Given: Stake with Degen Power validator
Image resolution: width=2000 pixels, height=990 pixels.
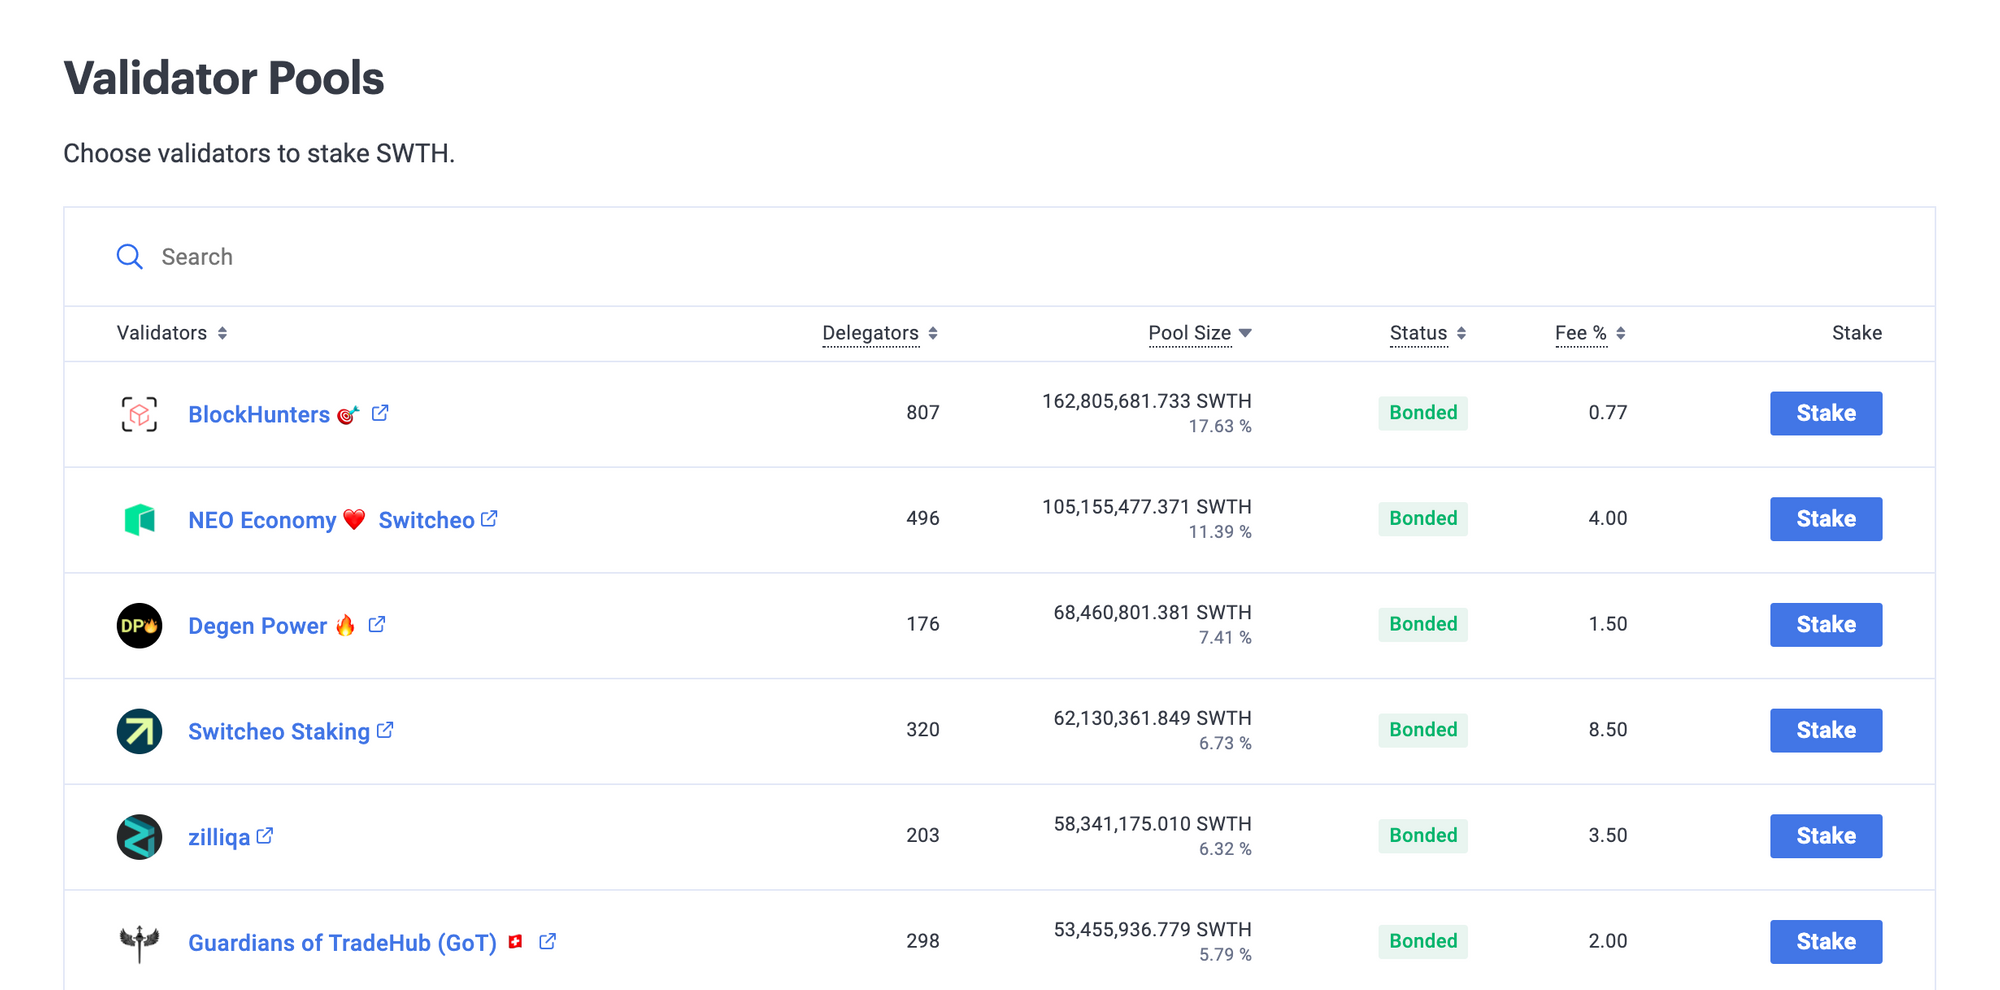Looking at the screenshot, I should (x=1826, y=625).
